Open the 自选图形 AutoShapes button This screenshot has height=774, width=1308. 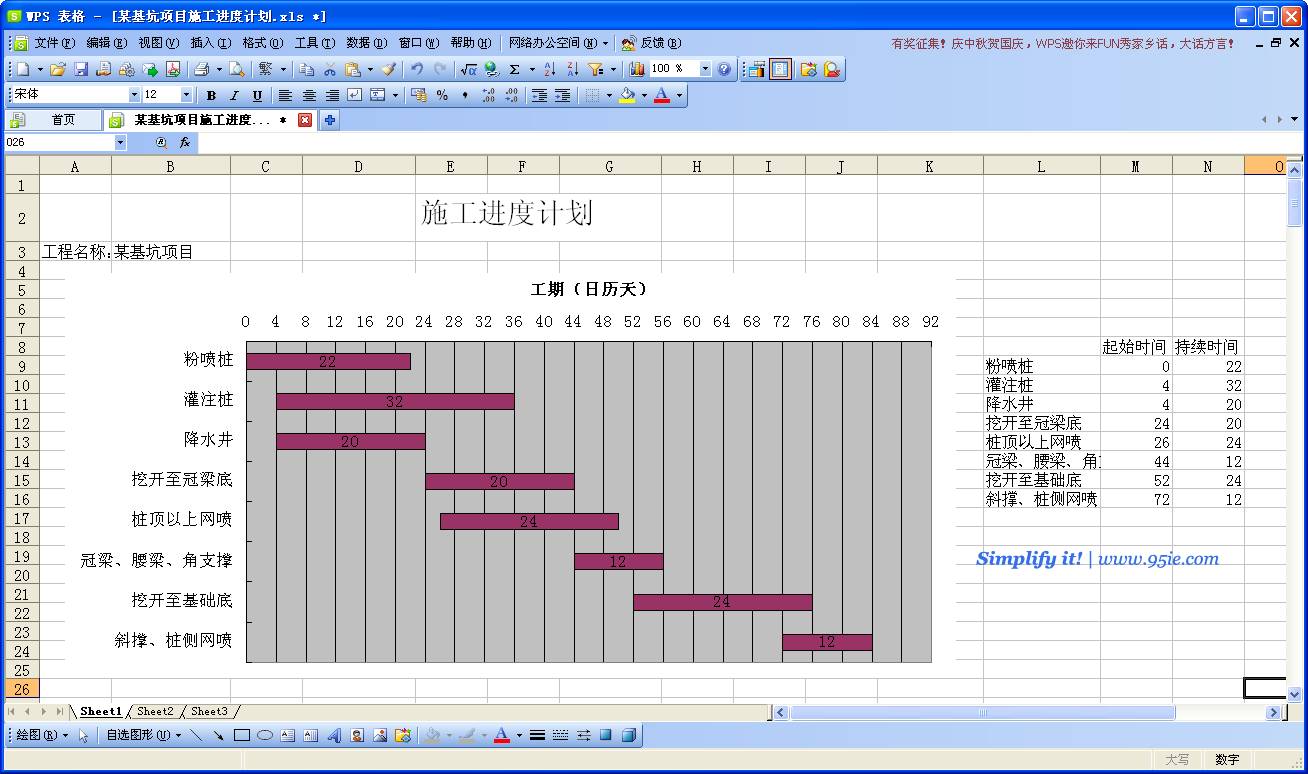tap(144, 735)
